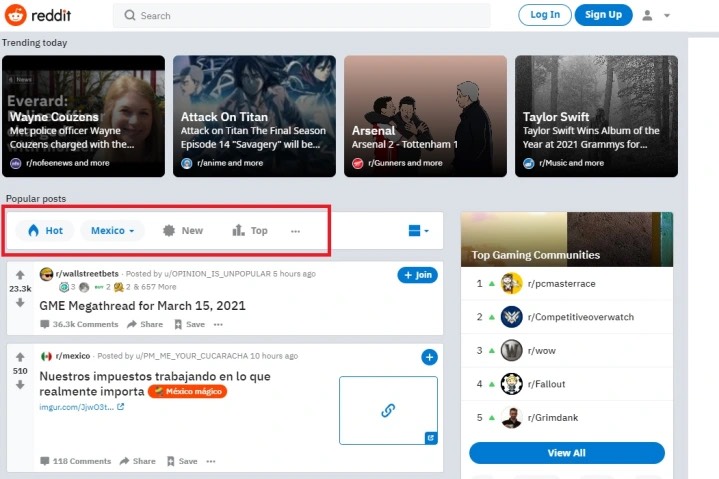The image size is (719, 479).
Task: Click the Sign Up button
Action: point(603,15)
